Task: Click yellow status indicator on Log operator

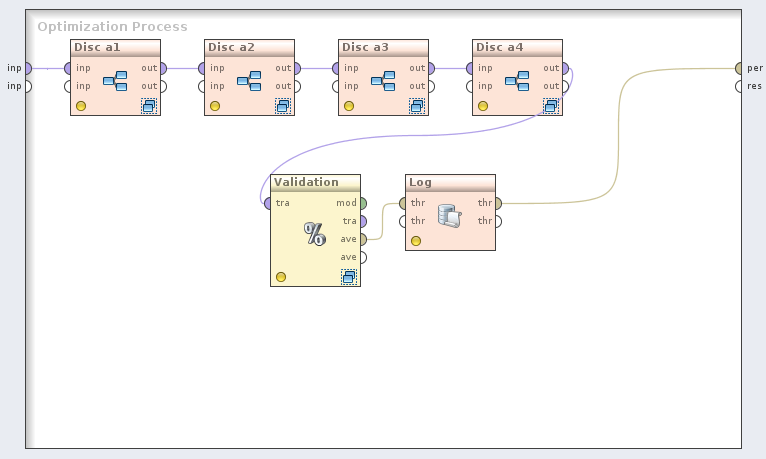Action: (x=416, y=241)
